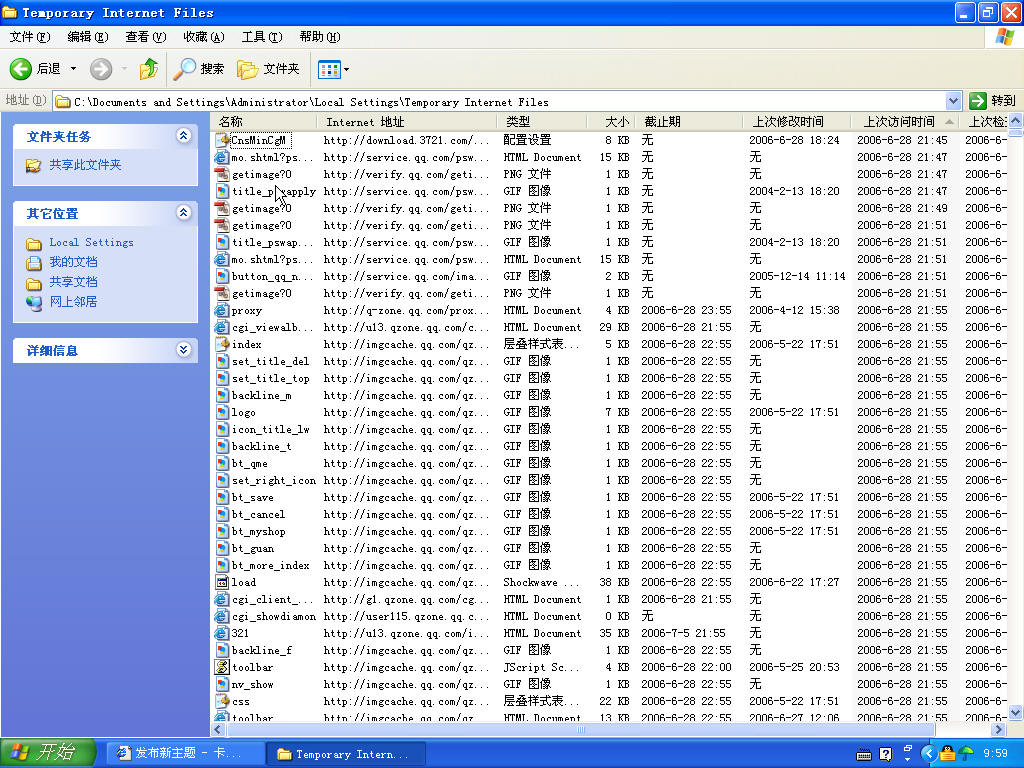The image size is (1024, 768).
Task: Open the 我的文档 link
Action: (73, 262)
